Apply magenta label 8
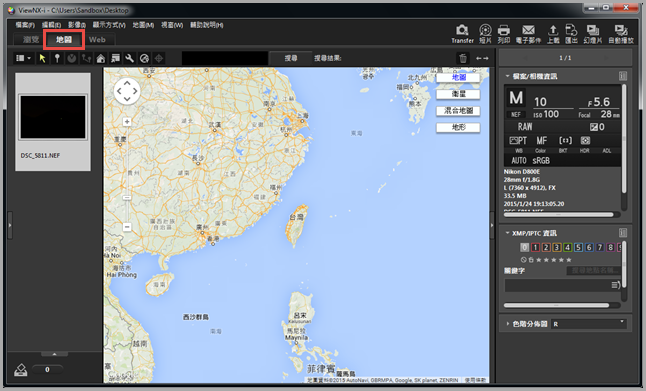This screenshot has height=391, width=646. click(x=611, y=247)
